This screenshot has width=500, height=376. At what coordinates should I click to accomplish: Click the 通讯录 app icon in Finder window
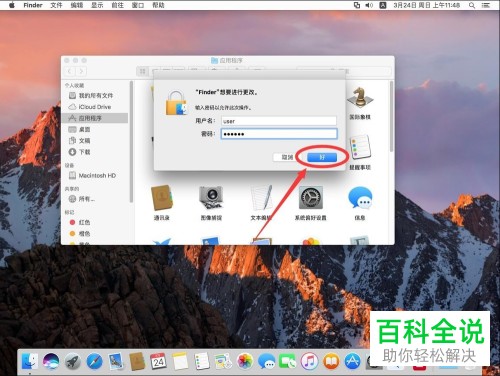click(x=162, y=198)
